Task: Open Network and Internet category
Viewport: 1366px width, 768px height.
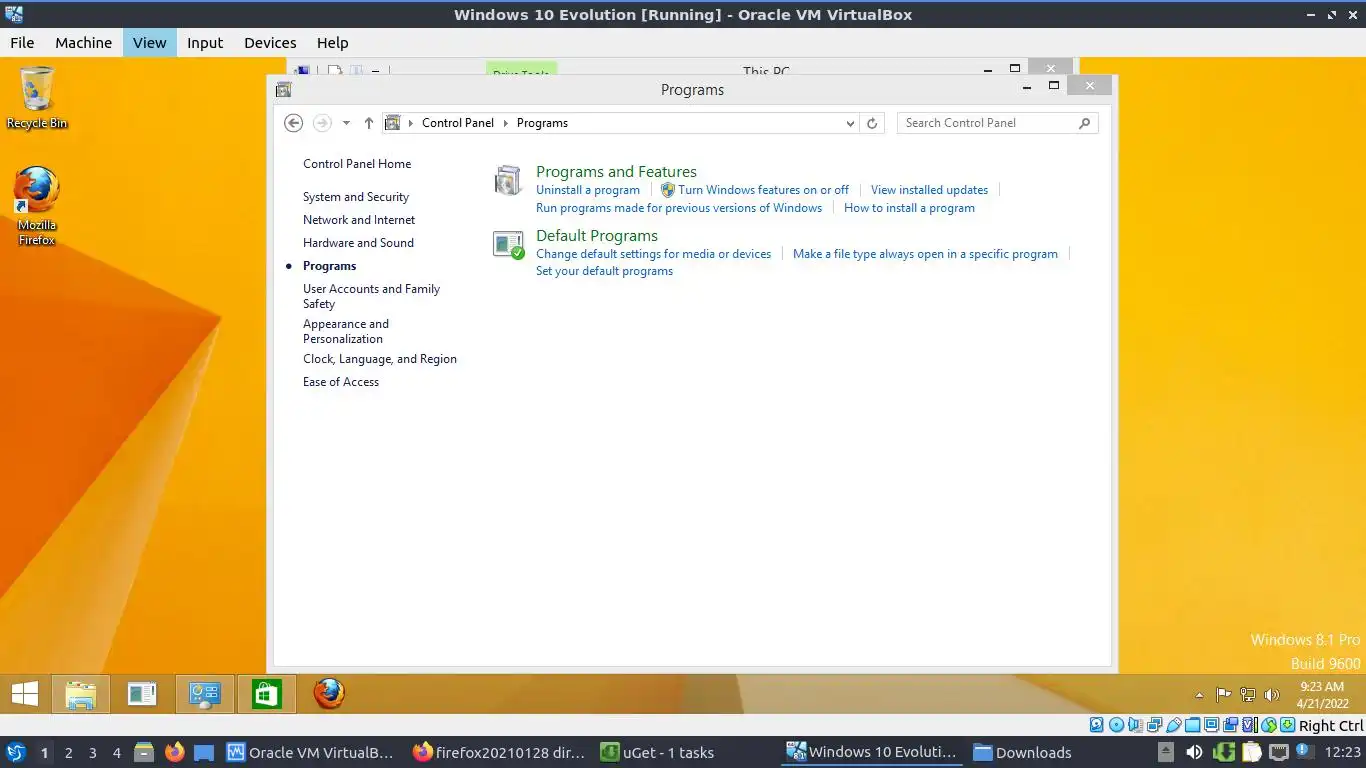Action: 359,220
